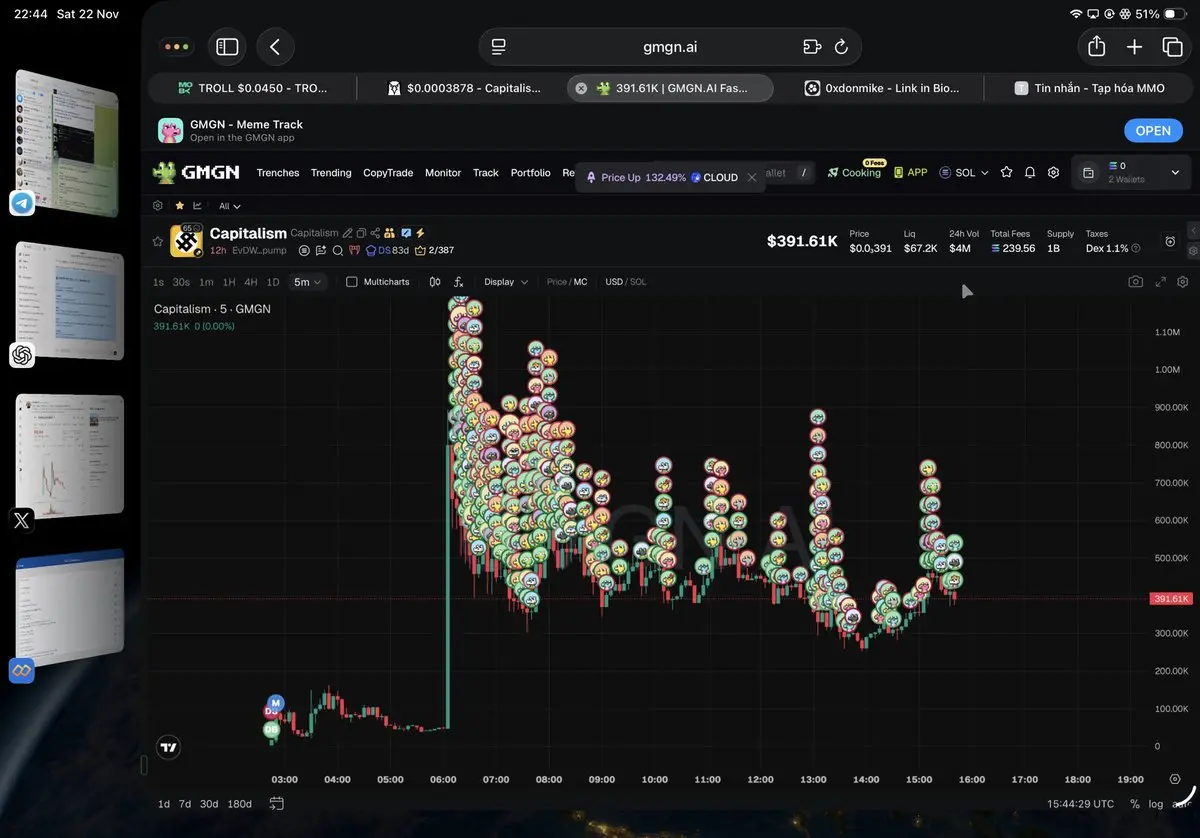Screen dimensions: 1200x838
Task: Enable the Multicharts checkbox
Action: point(352,282)
